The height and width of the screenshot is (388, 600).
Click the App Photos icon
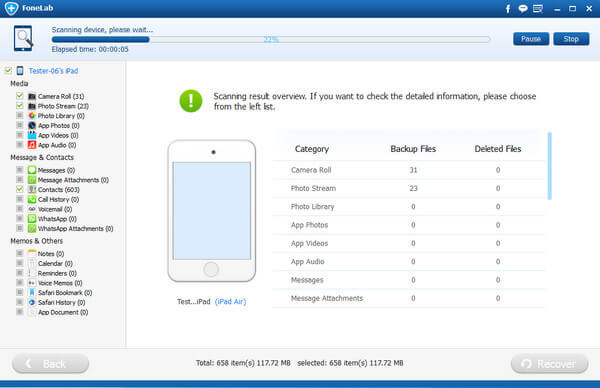[32, 126]
